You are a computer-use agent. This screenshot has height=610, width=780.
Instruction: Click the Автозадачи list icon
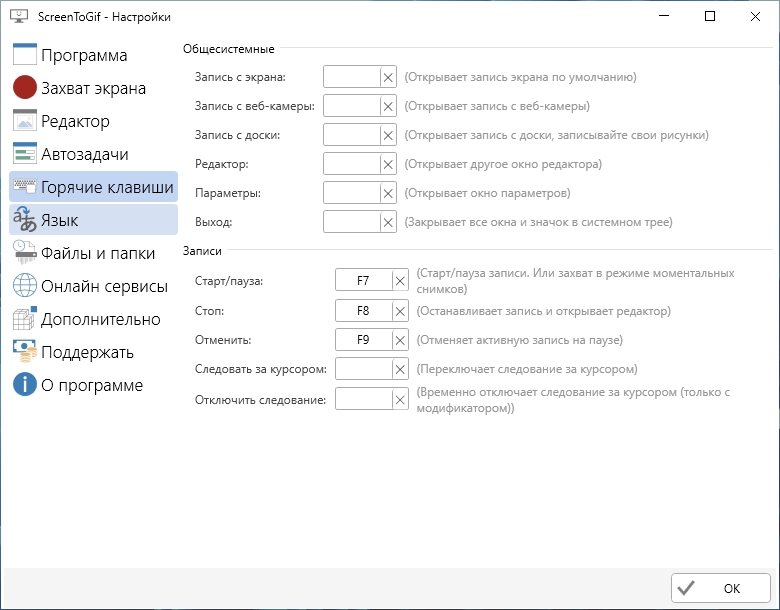tap(24, 153)
